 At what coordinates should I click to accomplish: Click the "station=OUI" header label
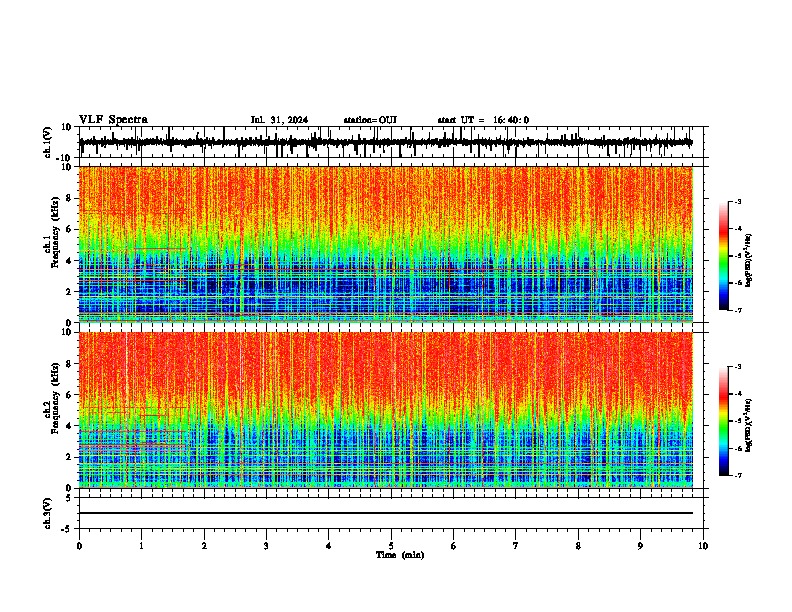pyautogui.click(x=370, y=120)
